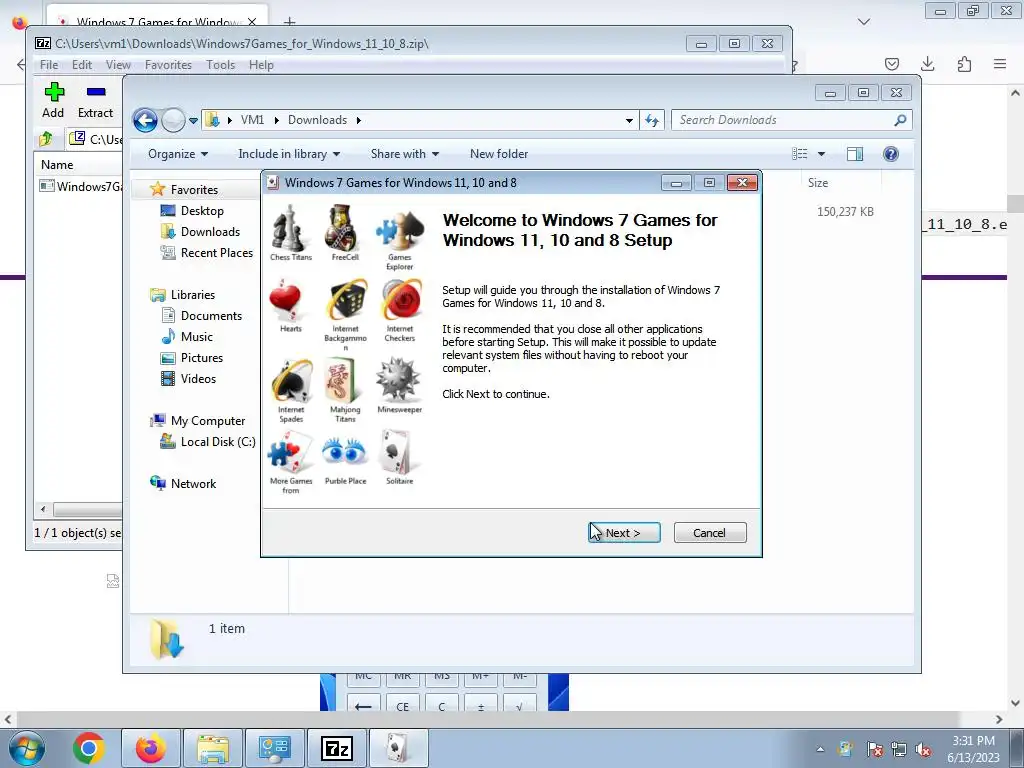Open the 7-Zip View menu
The width and height of the screenshot is (1024, 768).
pyautogui.click(x=118, y=65)
